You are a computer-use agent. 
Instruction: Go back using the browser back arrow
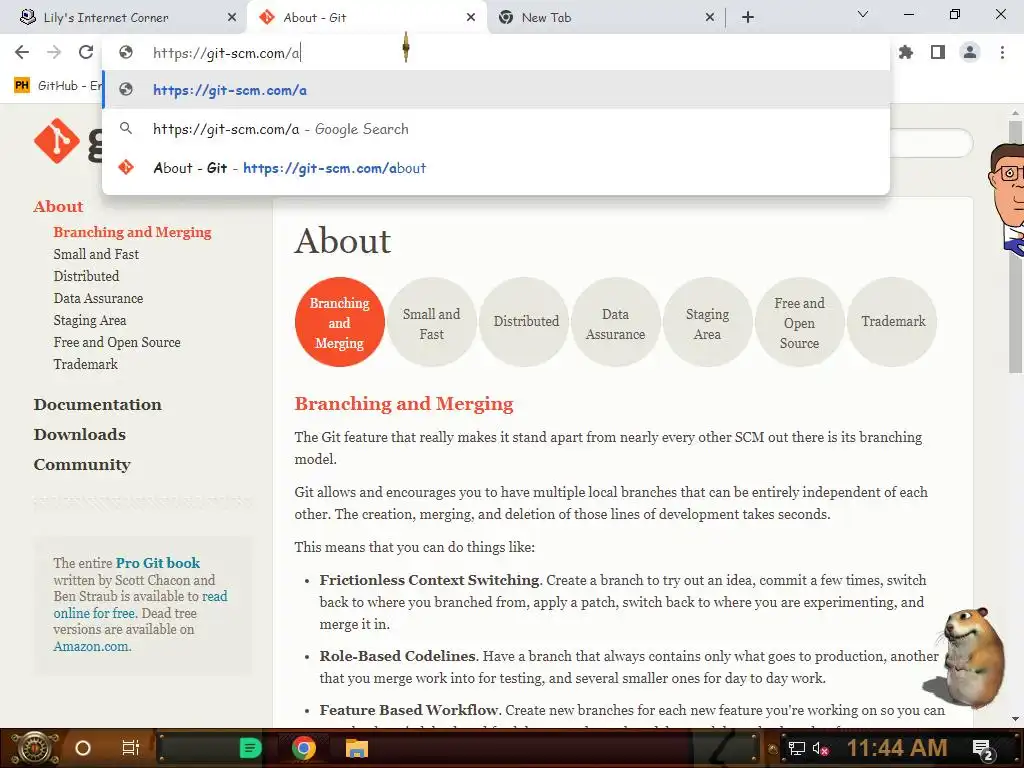(22, 52)
